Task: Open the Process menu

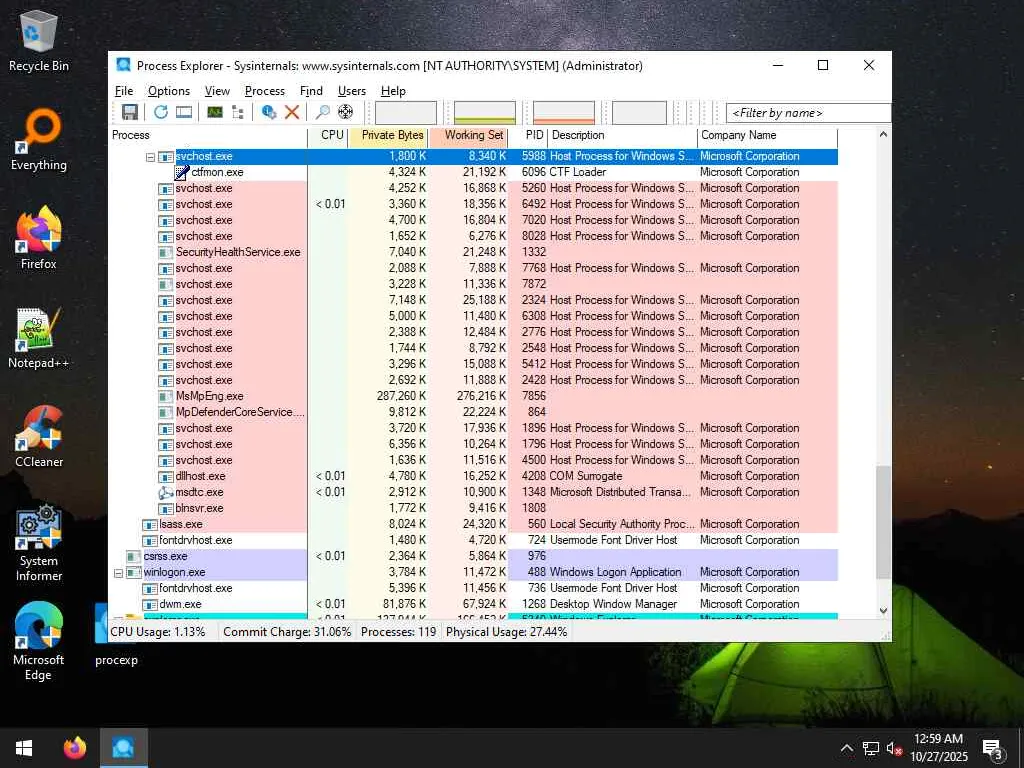Action: click(x=264, y=91)
